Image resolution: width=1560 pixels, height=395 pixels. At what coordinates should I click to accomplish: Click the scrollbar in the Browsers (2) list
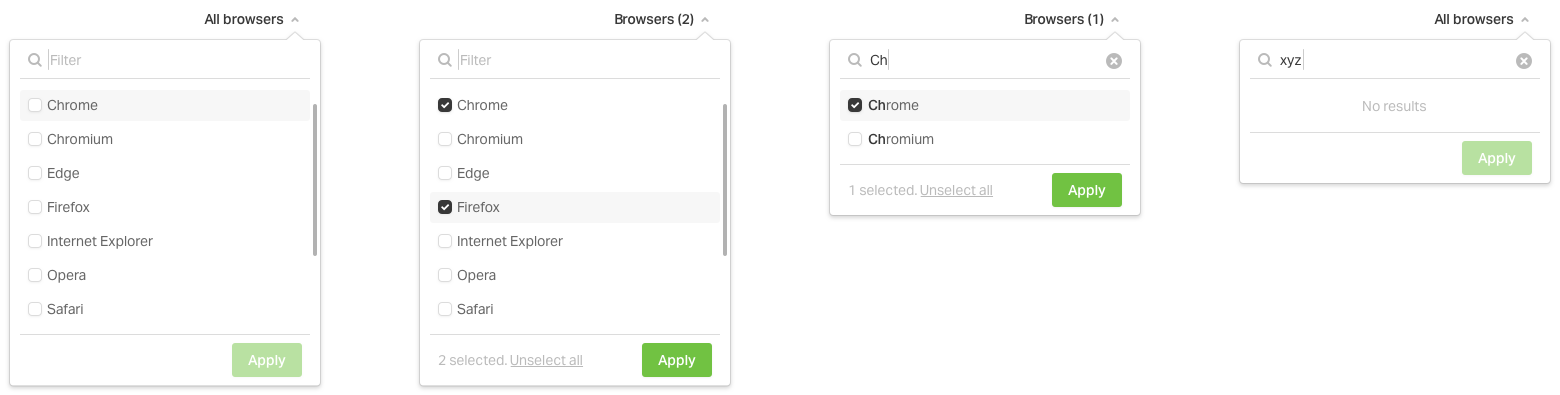coord(725,180)
